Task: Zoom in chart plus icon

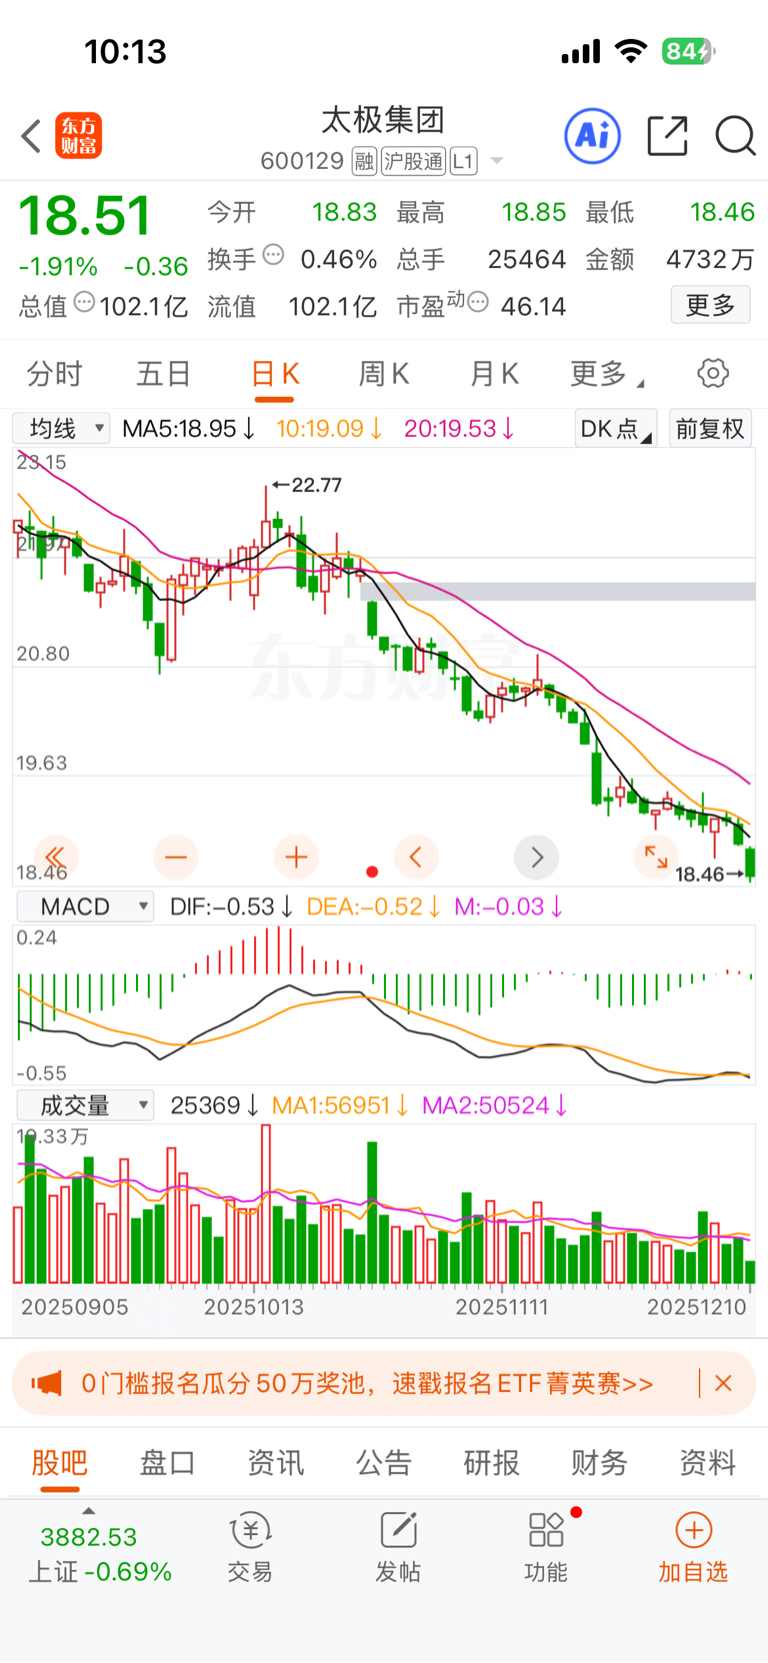Action: pos(296,857)
